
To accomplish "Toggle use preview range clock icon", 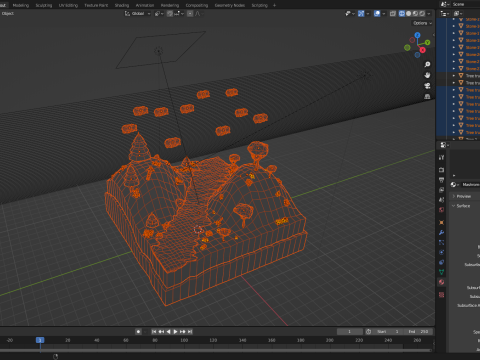I will [x=368, y=332].
